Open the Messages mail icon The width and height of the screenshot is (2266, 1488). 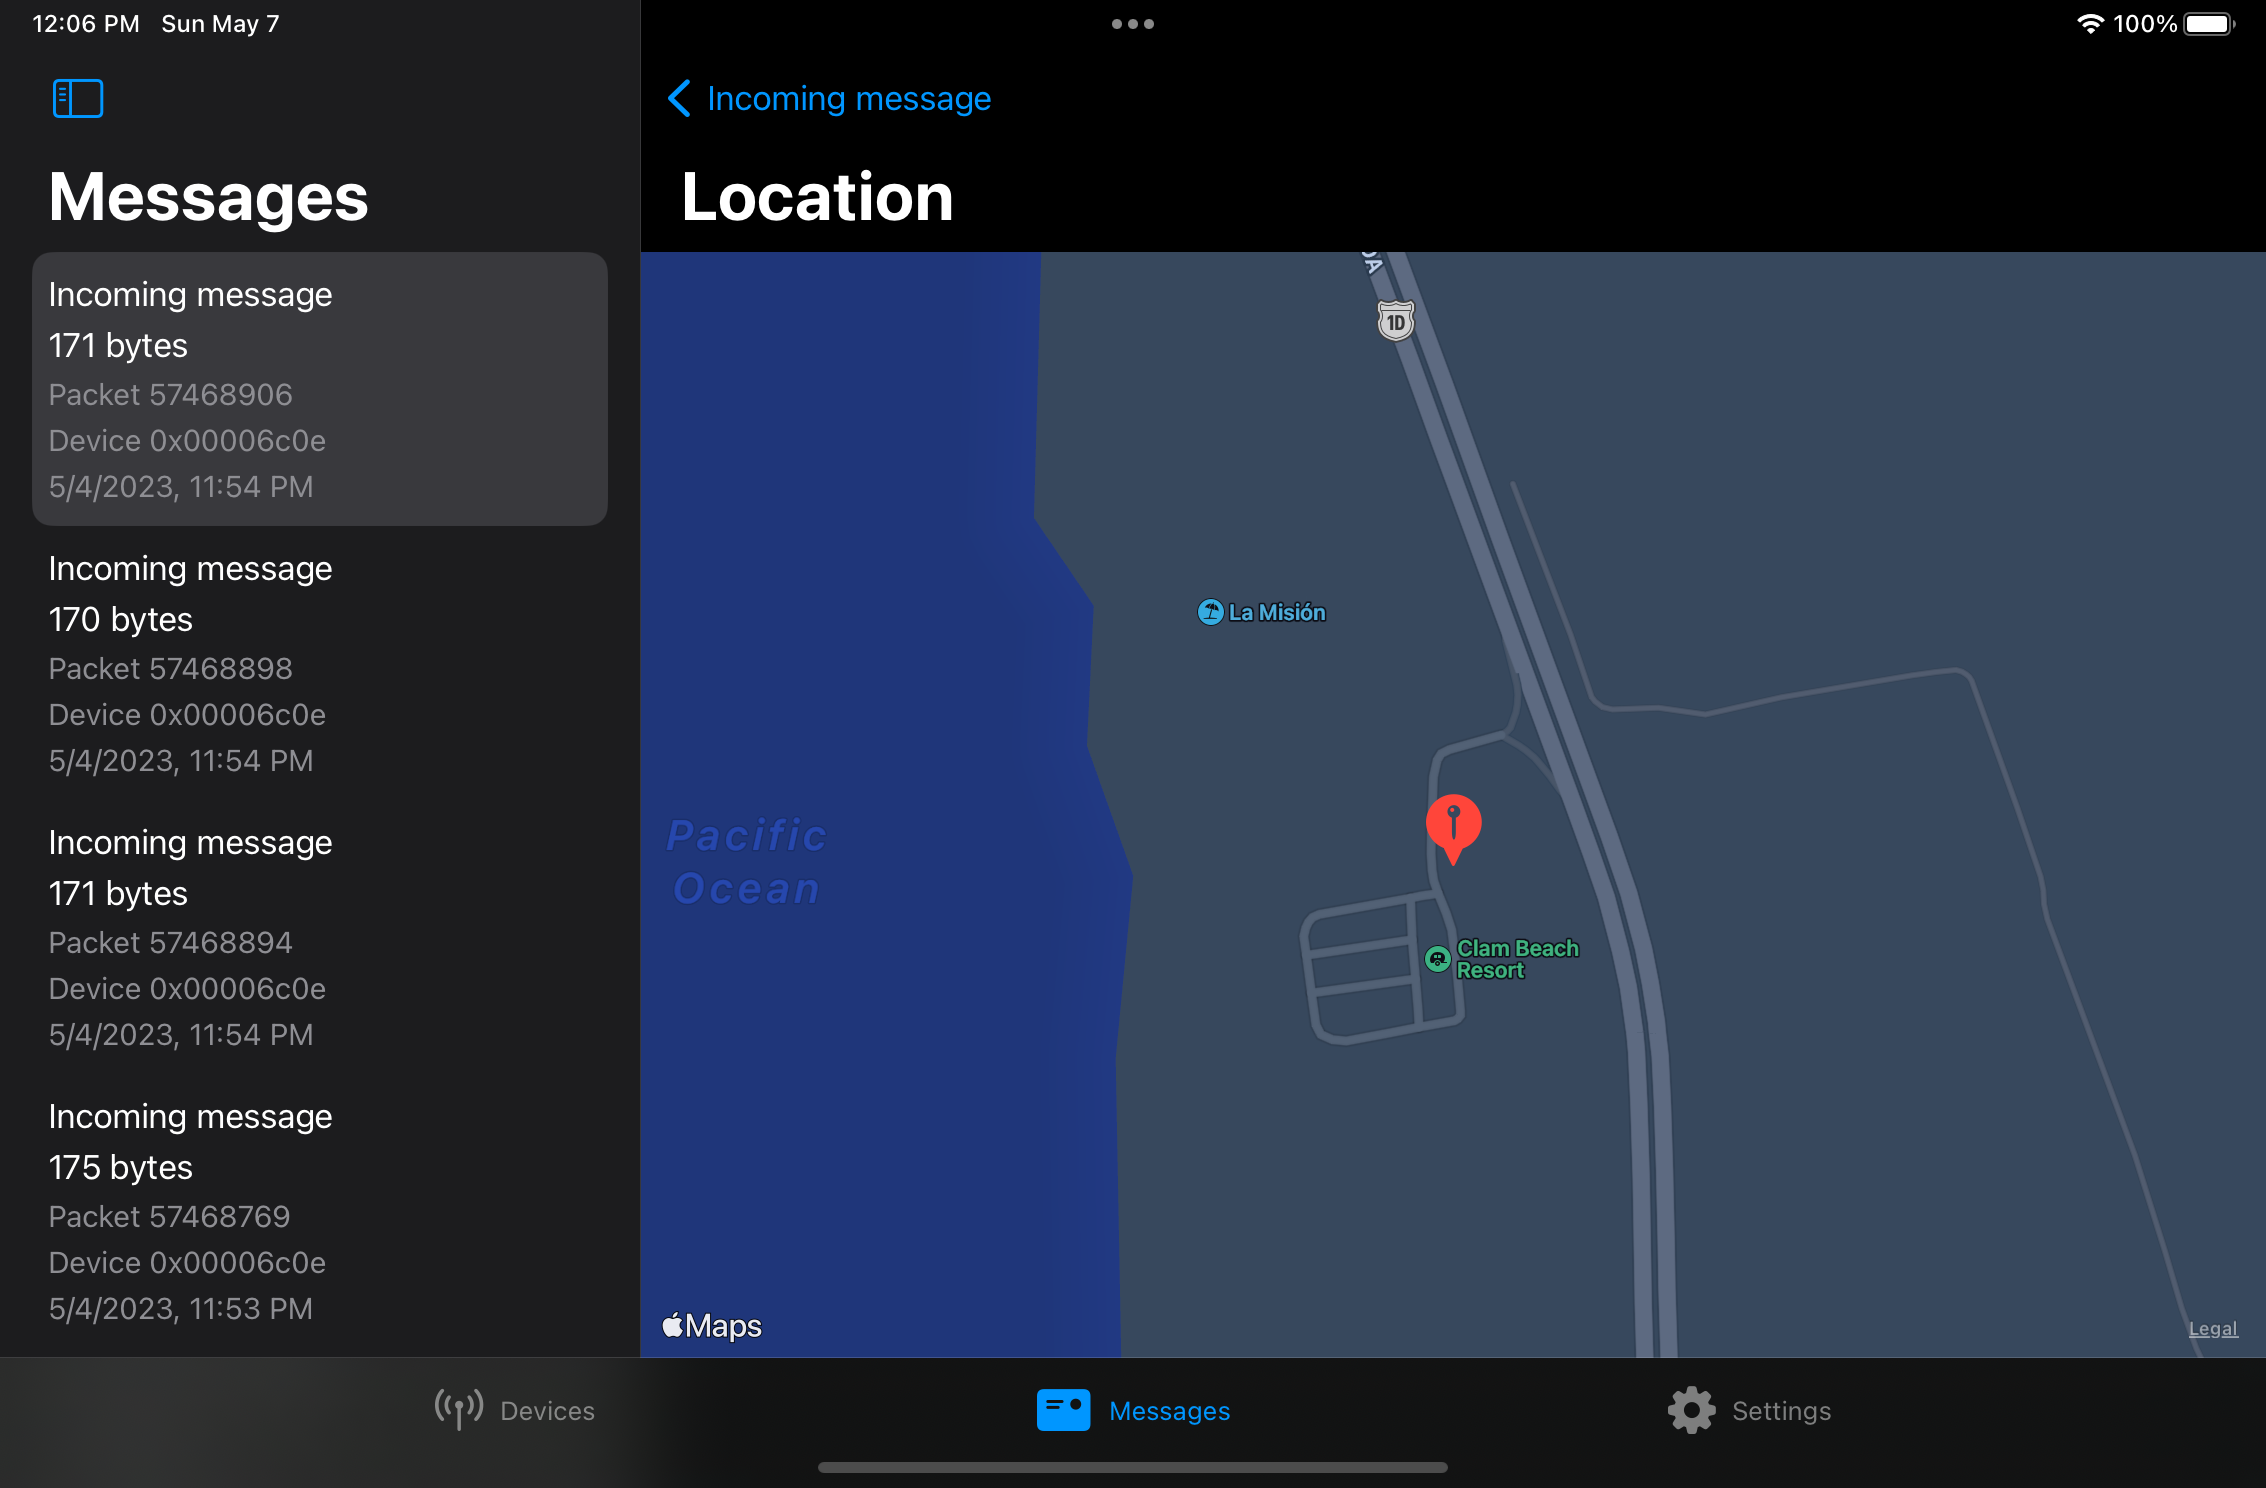tap(1062, 1410)
